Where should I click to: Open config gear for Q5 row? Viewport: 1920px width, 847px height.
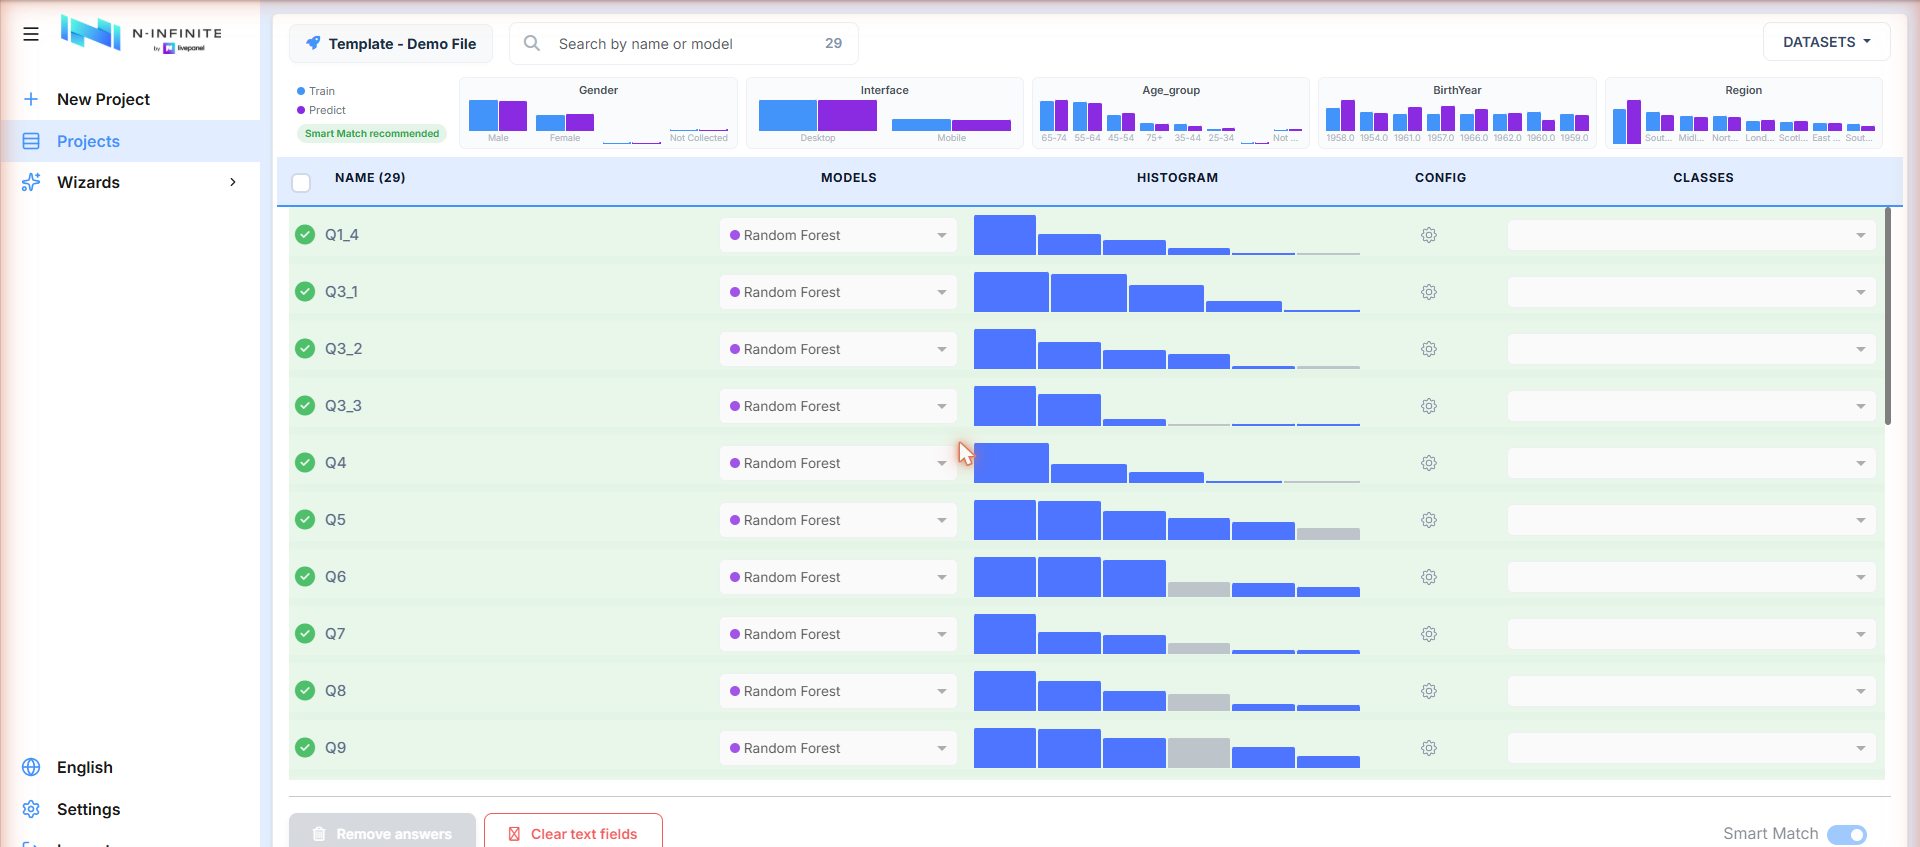coord(1429,520)
